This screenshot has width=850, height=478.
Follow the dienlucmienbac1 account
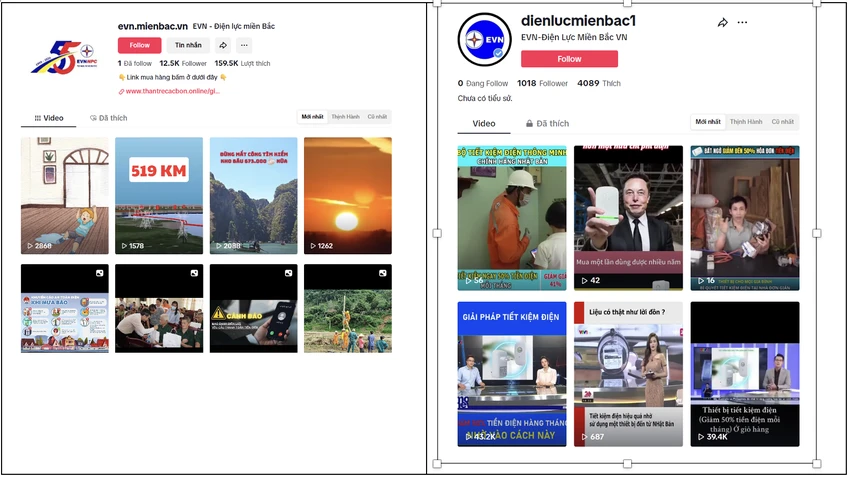[x=569, y=59]
